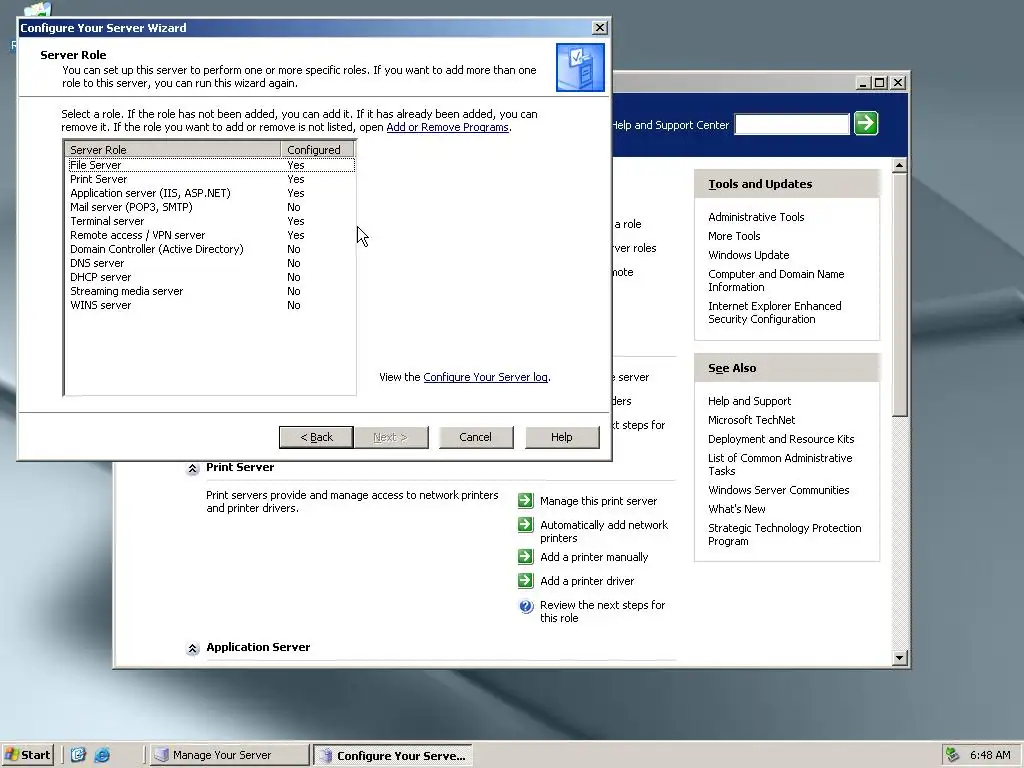Open Administrative Tools link
1024x768 pixels.
756,217
